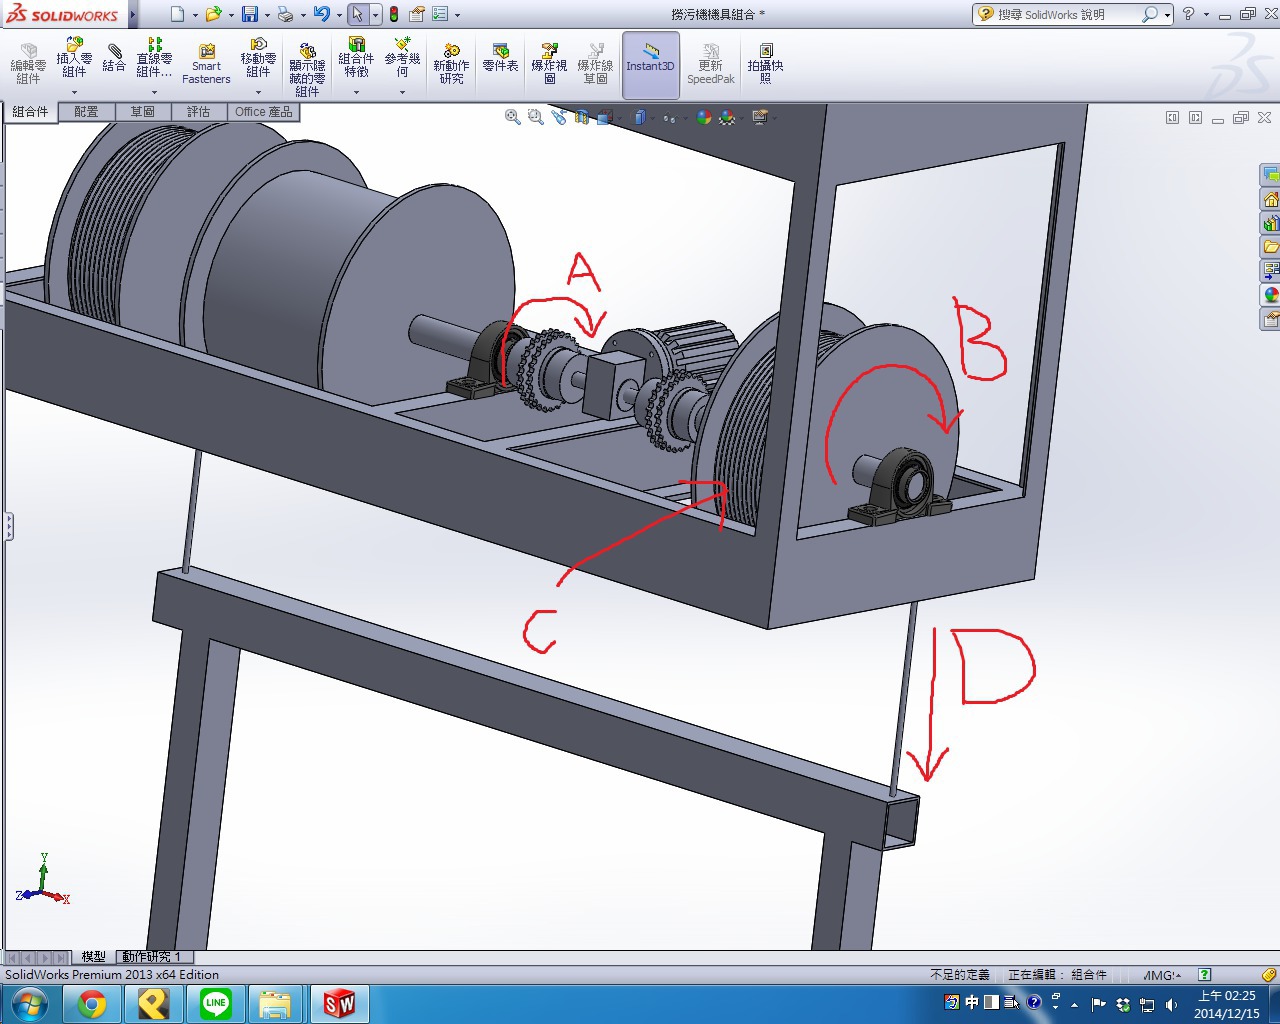Open the 動作研究 1 bottom tab

[151, 957]
